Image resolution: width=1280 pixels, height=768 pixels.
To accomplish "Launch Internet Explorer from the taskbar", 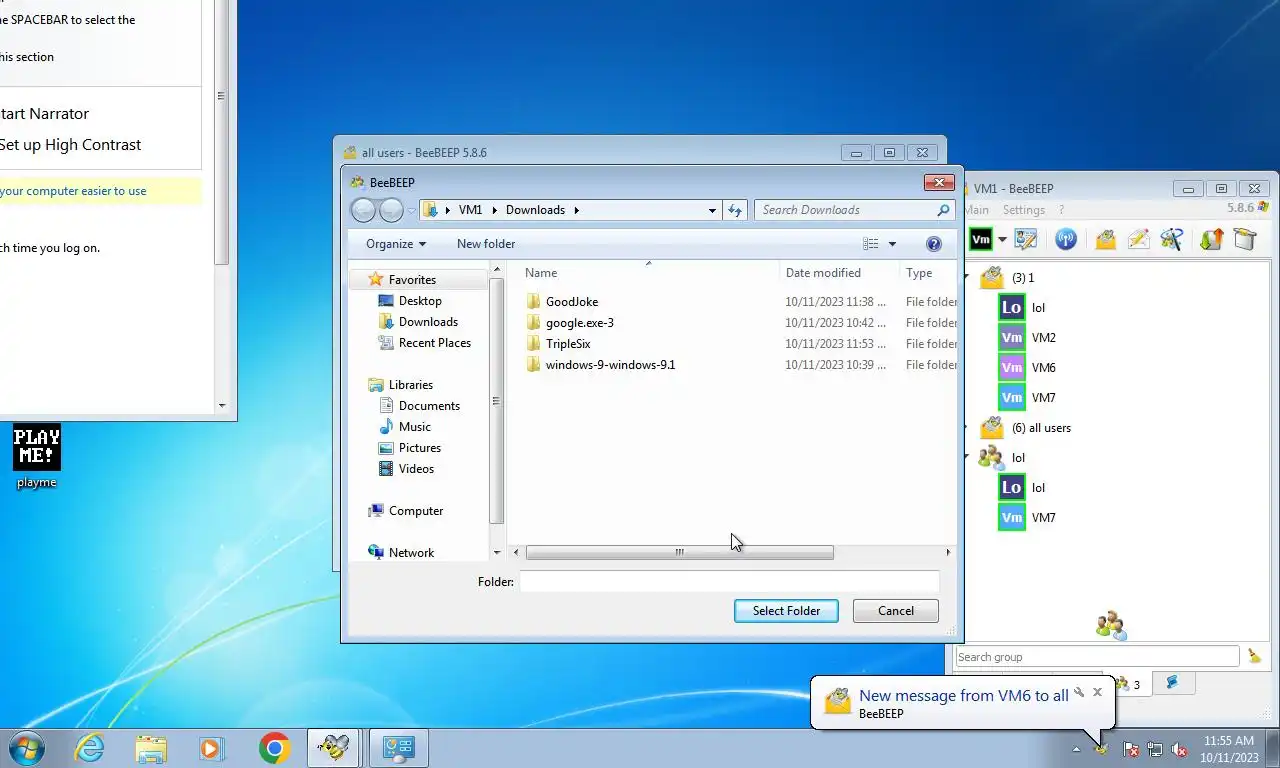I will tap(90, 748).
